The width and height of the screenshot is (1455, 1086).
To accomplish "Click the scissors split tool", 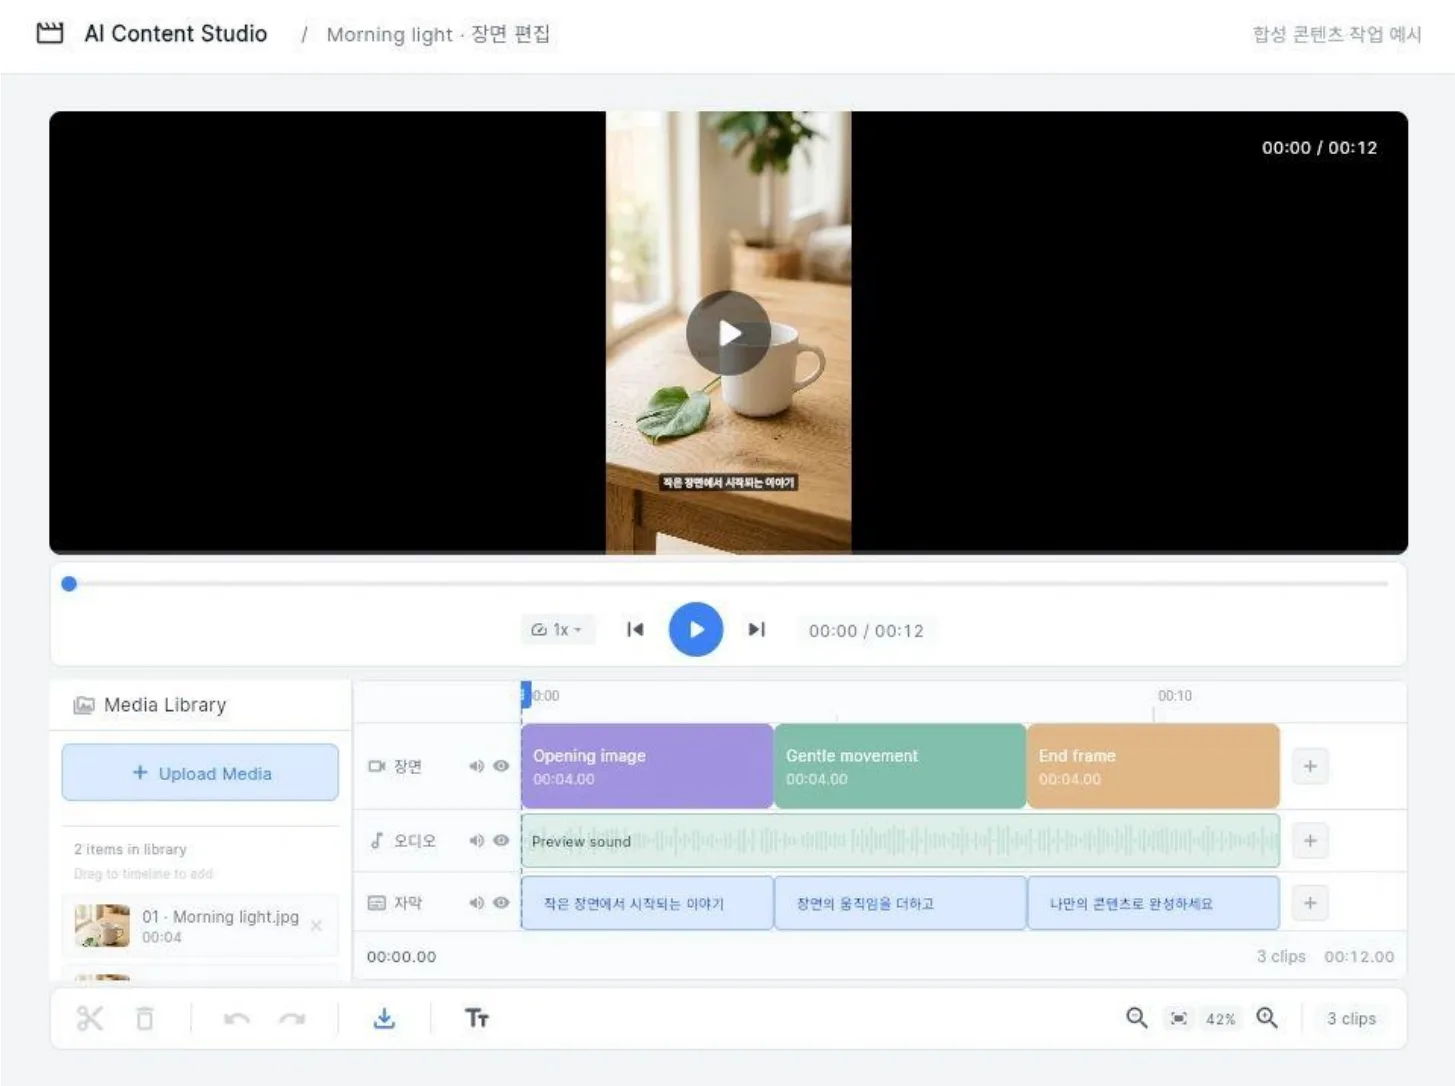I will pyautogui.click(x=90, y=1018).
